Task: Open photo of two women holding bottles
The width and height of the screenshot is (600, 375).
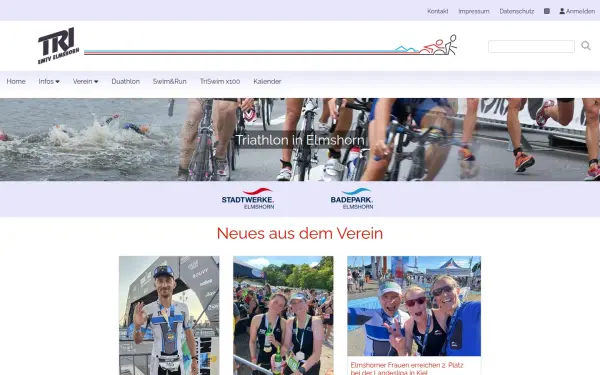Action: tap(283, 315)
